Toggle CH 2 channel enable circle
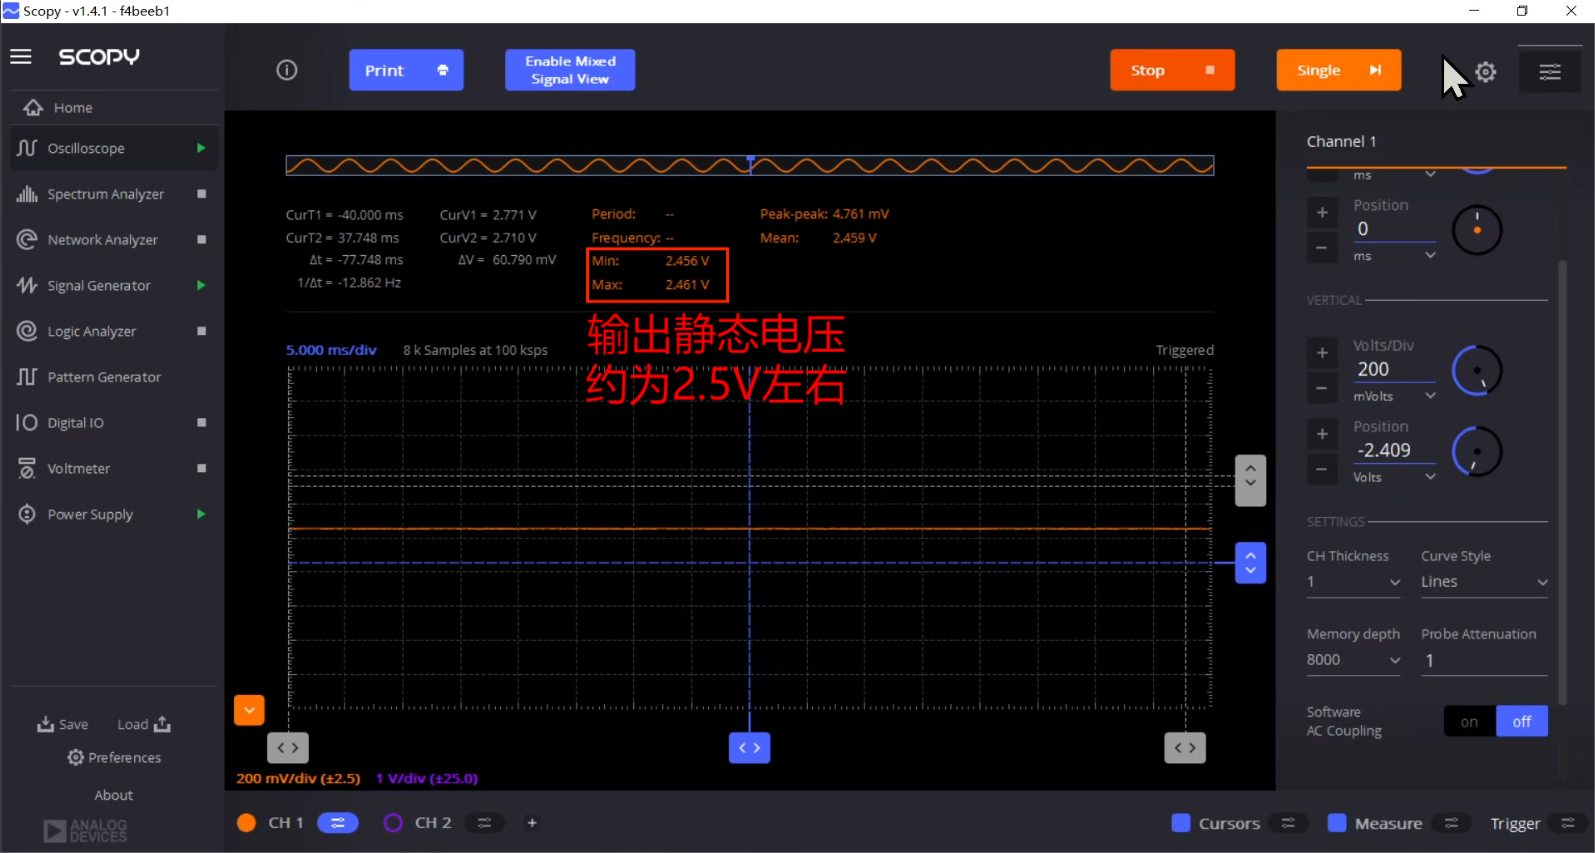This screenshot has width=1595, height=853. coord(393,823)
